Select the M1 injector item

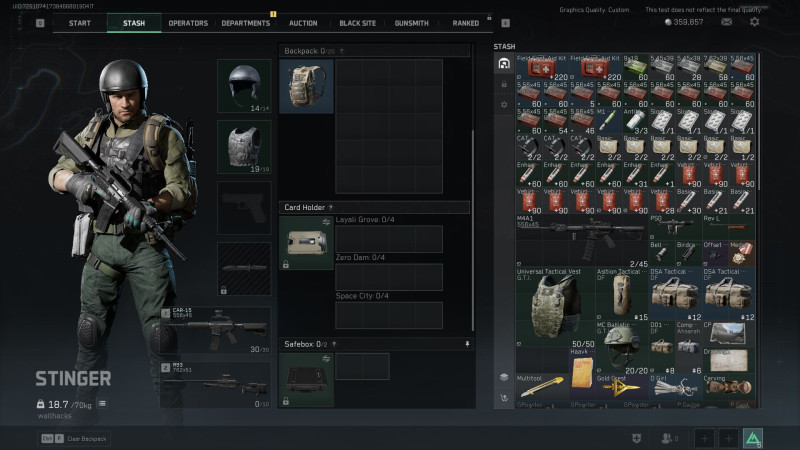pos(609,120)
